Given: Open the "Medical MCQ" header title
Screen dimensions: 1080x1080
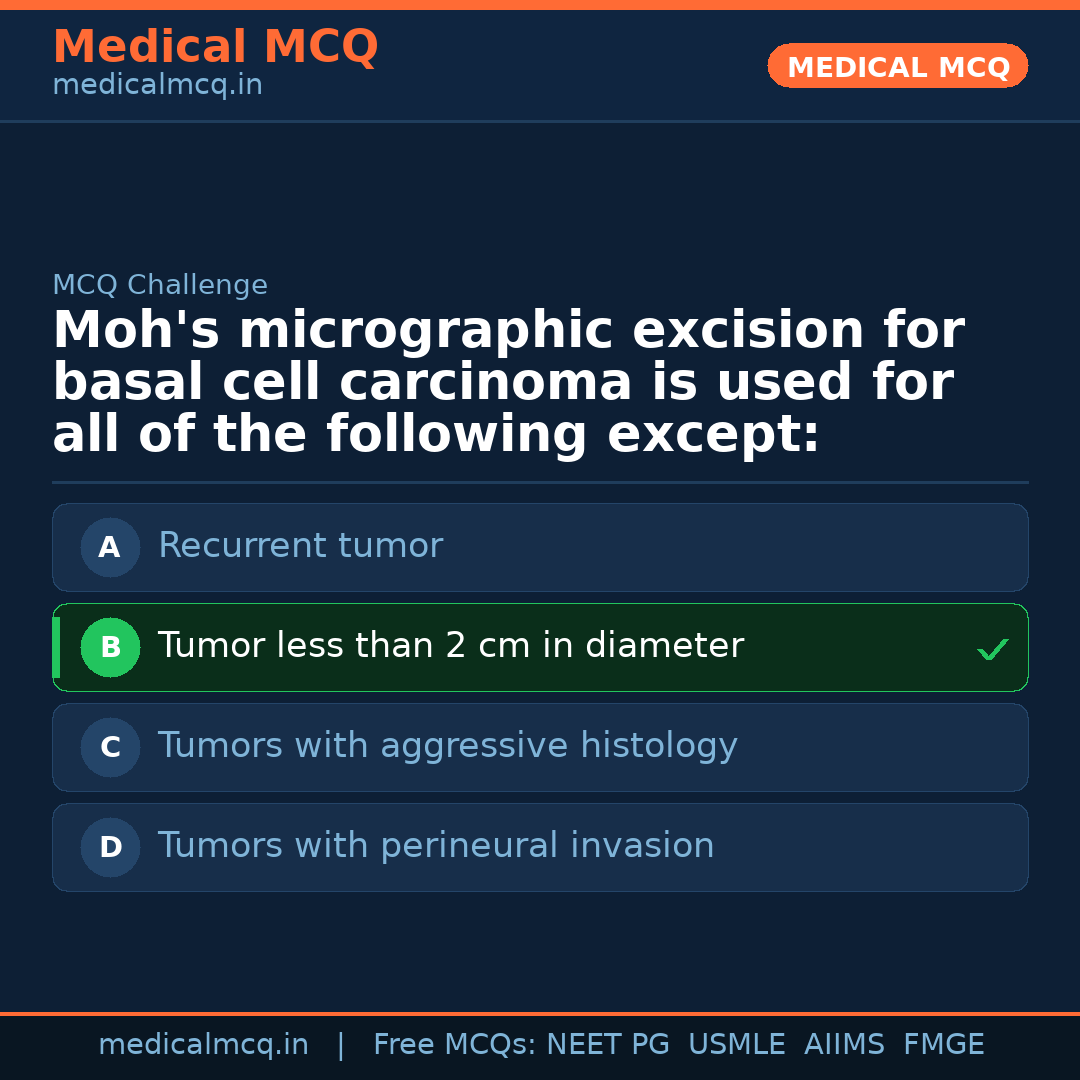Looking at the screenshot, I should (x=215, y=47).
